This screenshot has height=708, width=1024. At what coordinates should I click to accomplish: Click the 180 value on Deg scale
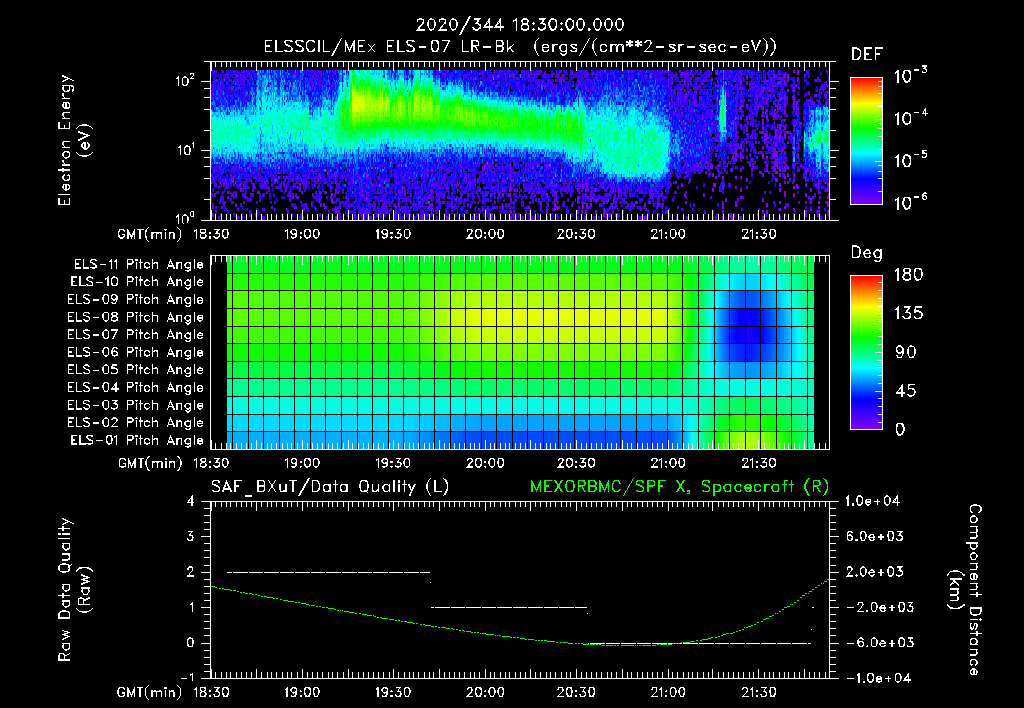tap(908, 275)
